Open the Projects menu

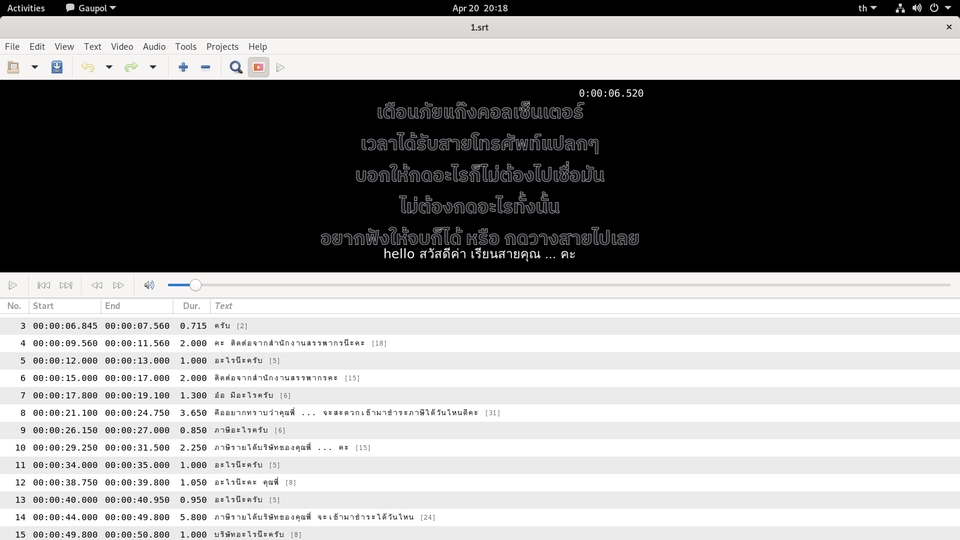(222, 47)
